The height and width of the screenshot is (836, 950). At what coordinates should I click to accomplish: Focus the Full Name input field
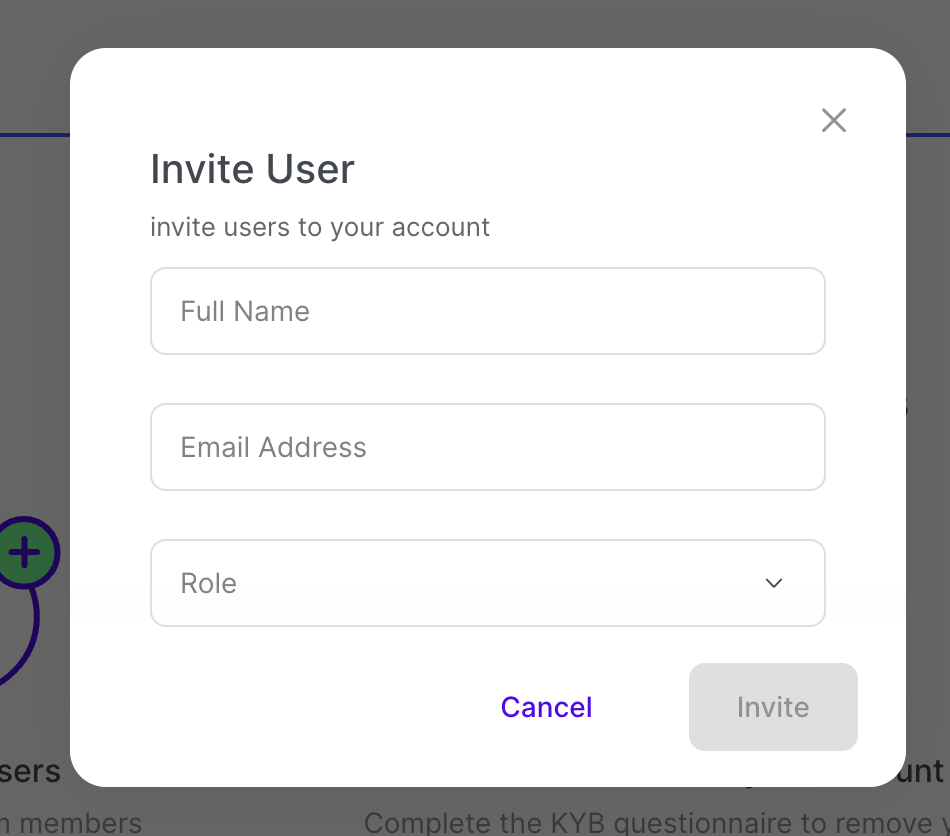[x=487, y=311]
